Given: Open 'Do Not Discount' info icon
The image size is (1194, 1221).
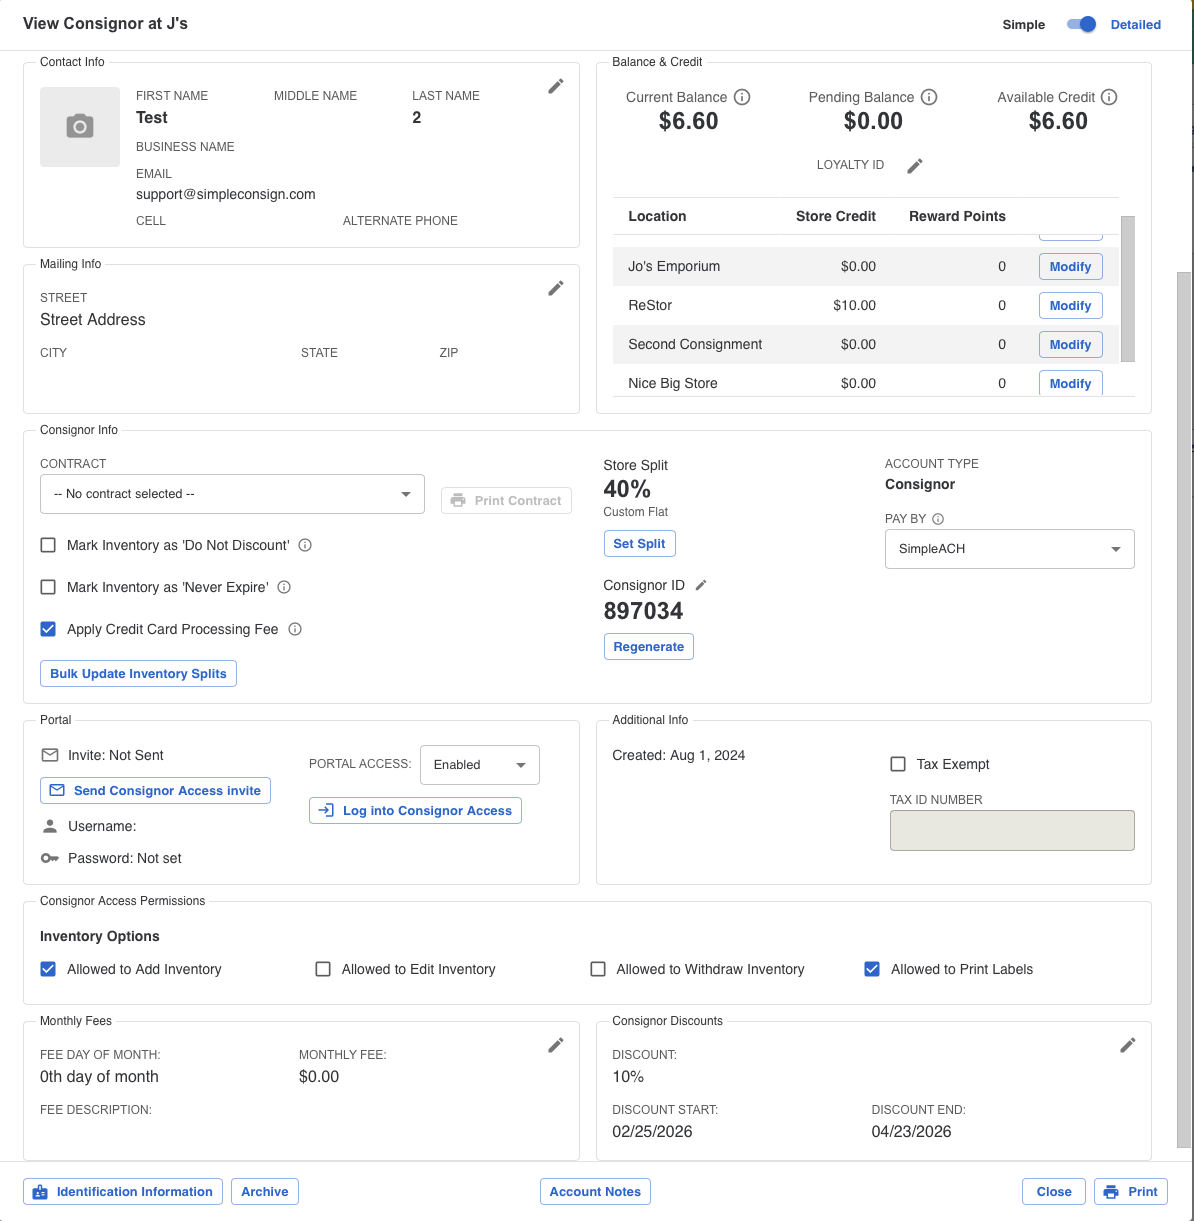Looking at the screenshot, I should click(306, 545).
